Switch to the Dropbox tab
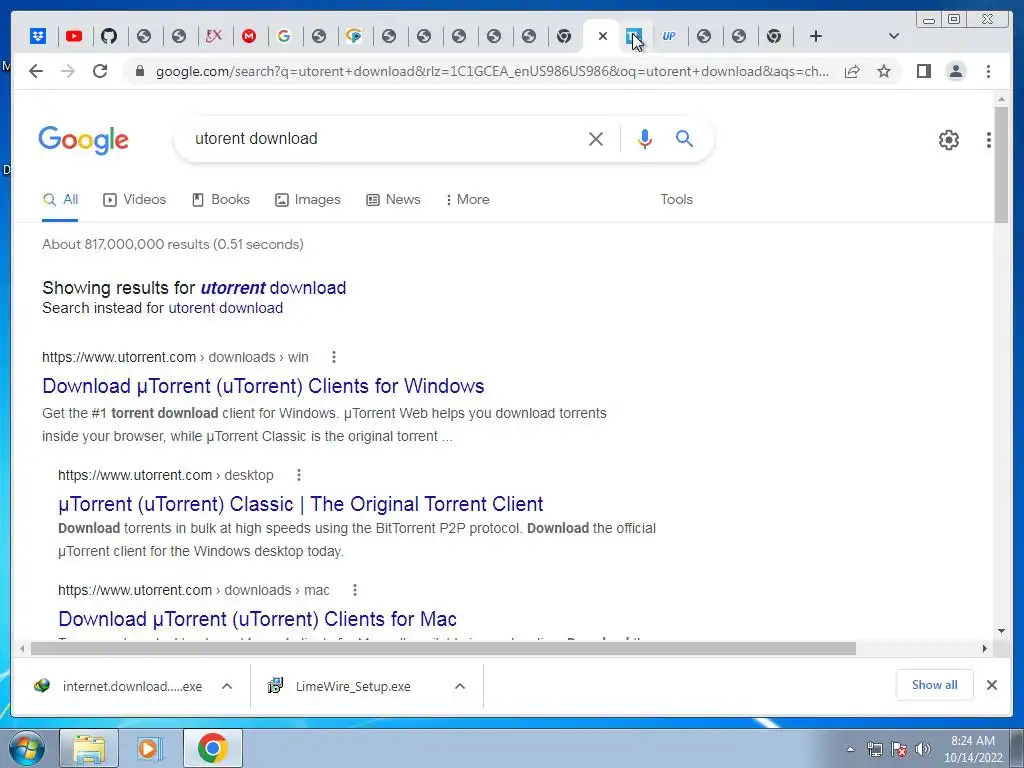The image size is (1024, 768). tap(39, 37)
